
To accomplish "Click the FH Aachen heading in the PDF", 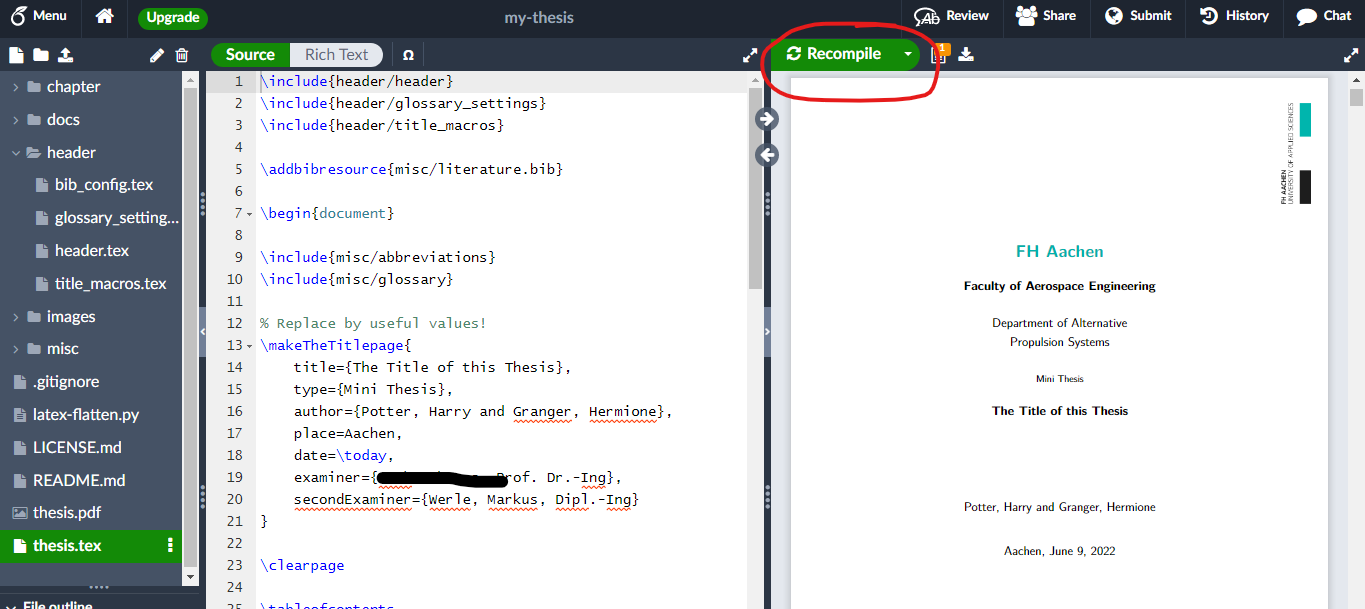I will (1059, 252).
